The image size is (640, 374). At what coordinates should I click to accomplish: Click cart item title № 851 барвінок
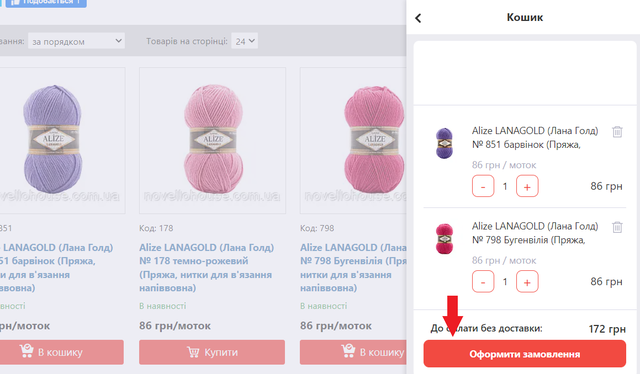[535, 138]
